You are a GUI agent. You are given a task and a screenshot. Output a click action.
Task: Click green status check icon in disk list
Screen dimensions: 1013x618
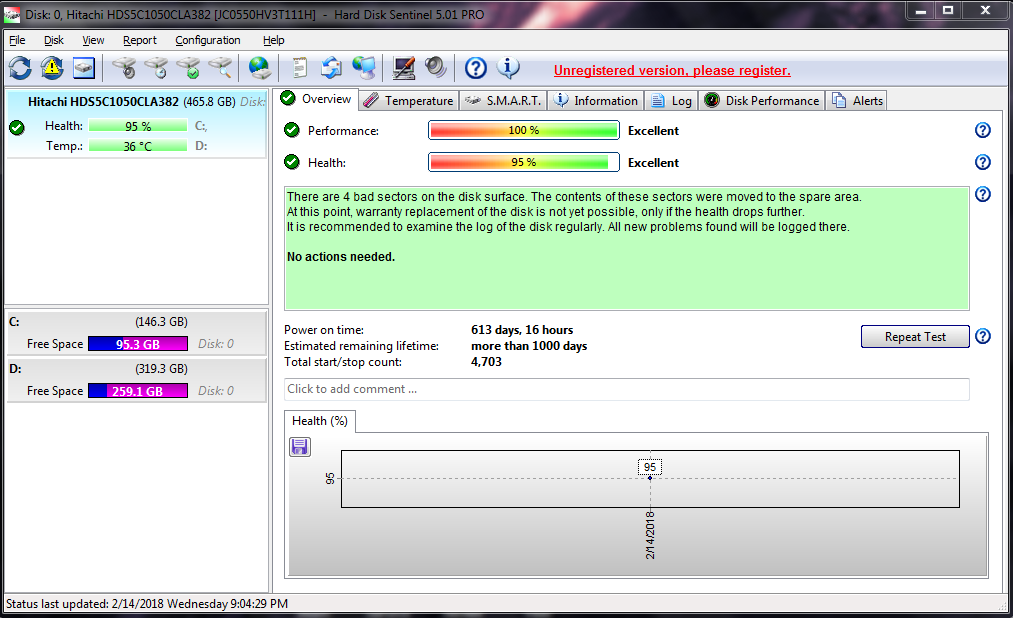pyautogui.click(x=17, y=127)
